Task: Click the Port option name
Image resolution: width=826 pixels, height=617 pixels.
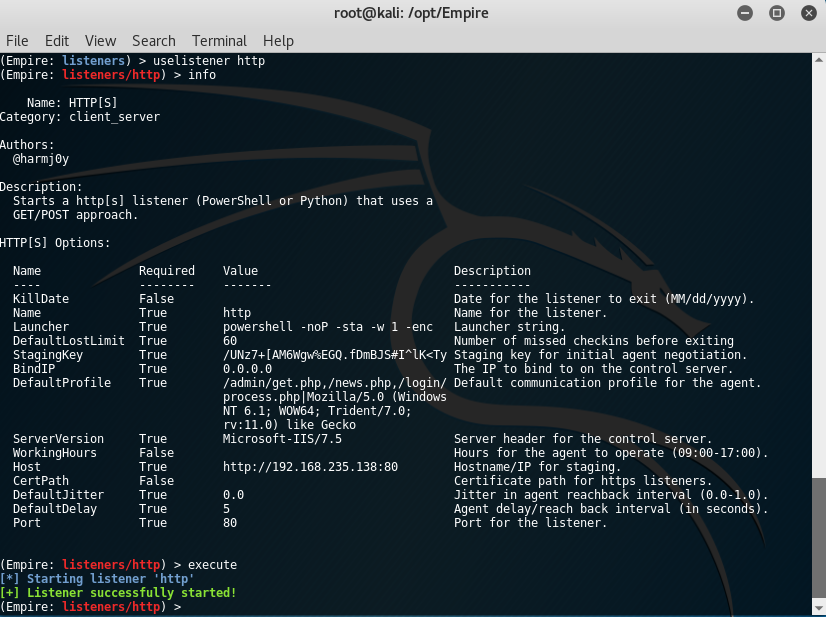Action: 26,523
